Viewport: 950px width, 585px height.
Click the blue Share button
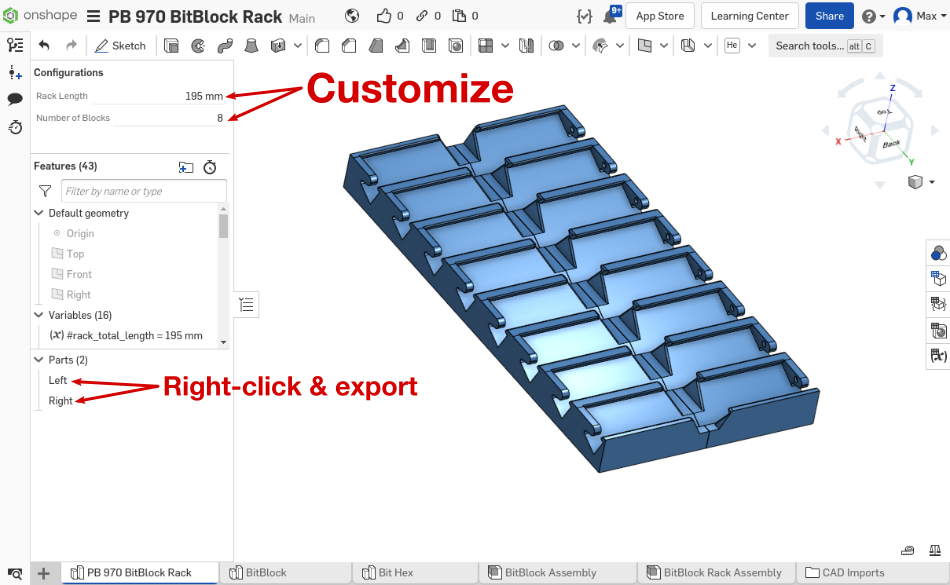(829, 16)
